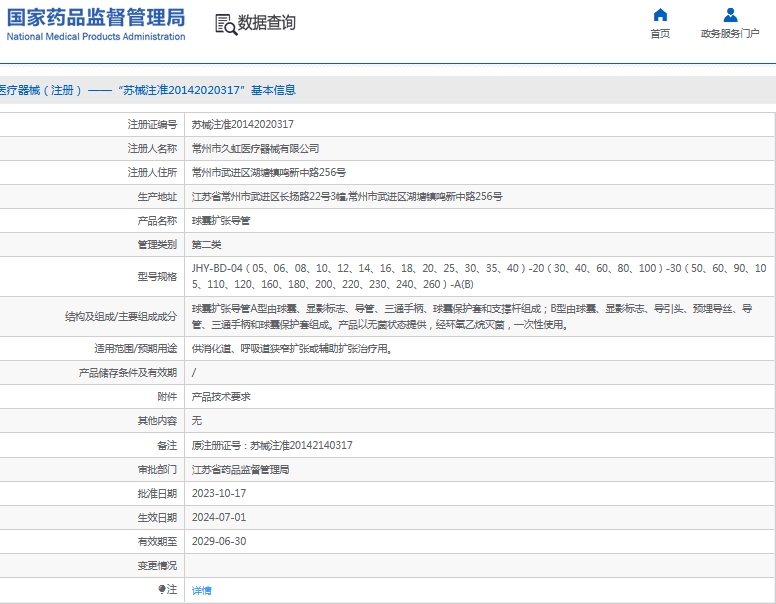This screenshot has width=776, height=604.
Task: Click the approving department 江苏省药品监督管理局
Action: (x=241, y=469)
